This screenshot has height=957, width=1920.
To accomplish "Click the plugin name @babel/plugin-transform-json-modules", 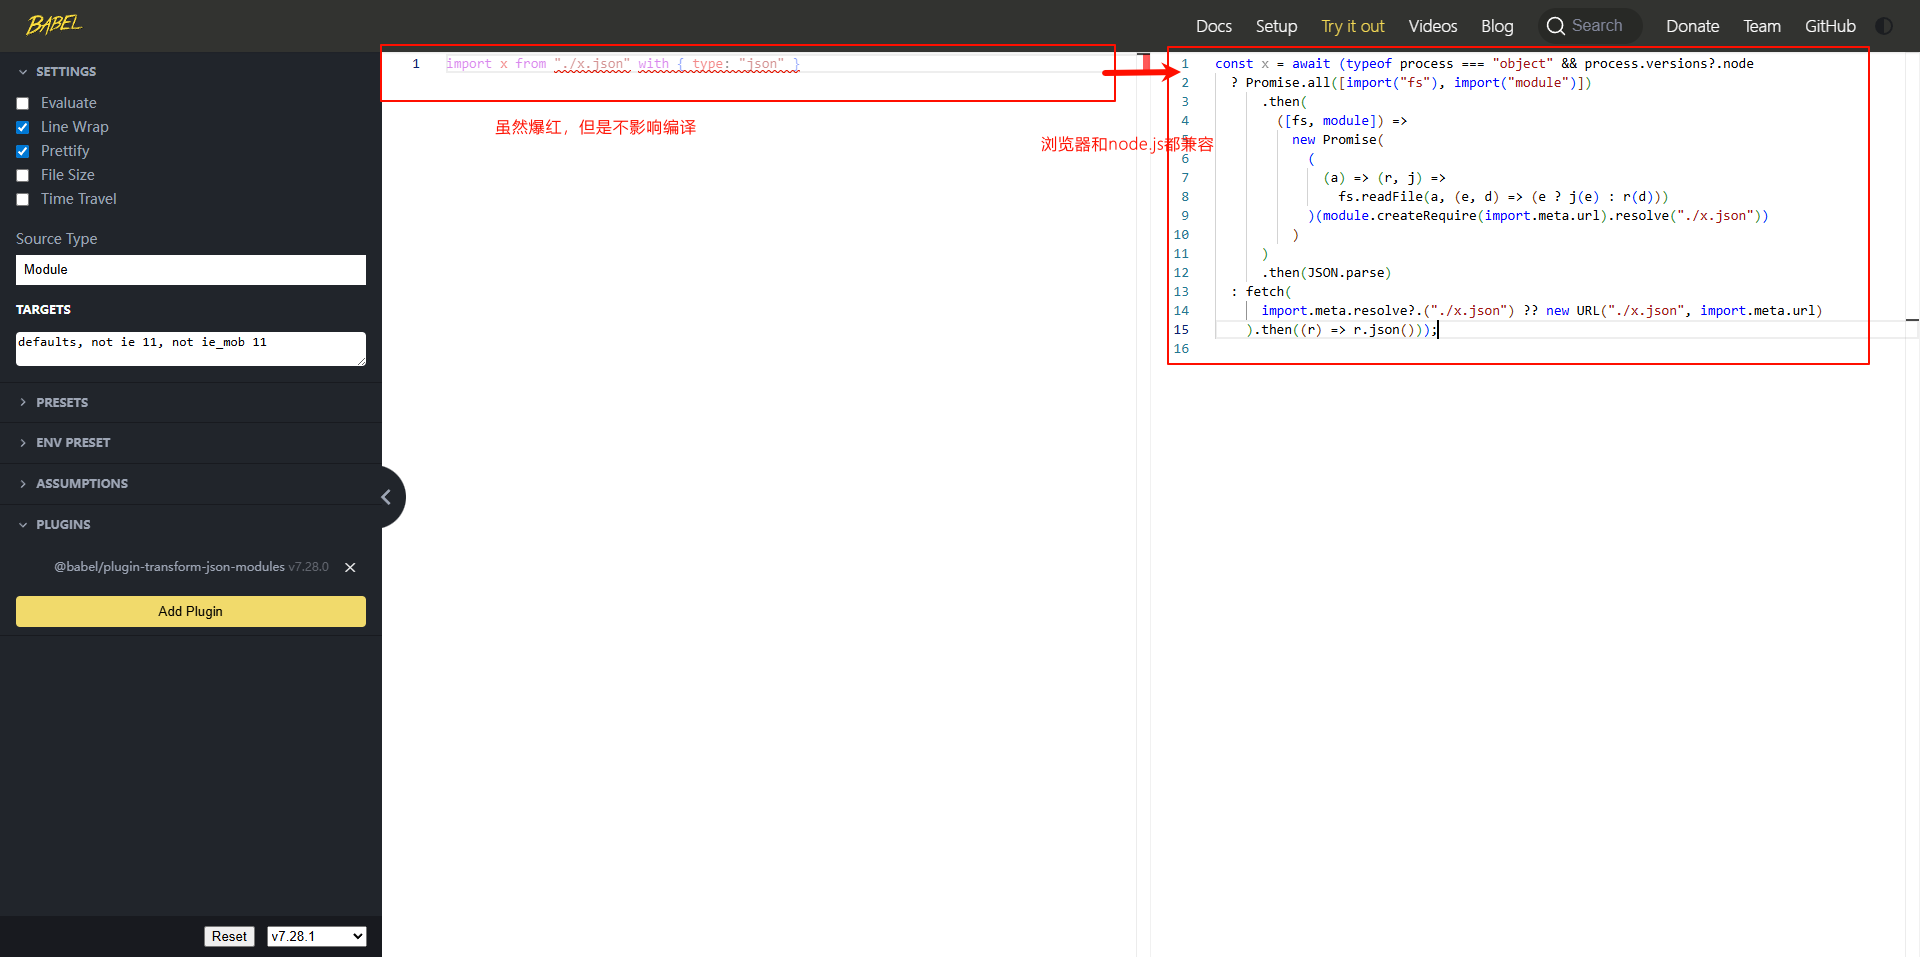I will pyautogui.click(x=169, y=566).
